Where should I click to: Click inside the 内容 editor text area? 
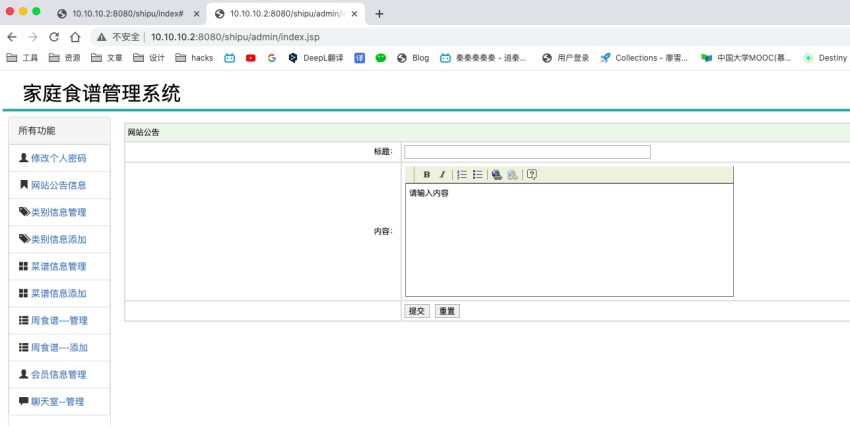(569, 240)
